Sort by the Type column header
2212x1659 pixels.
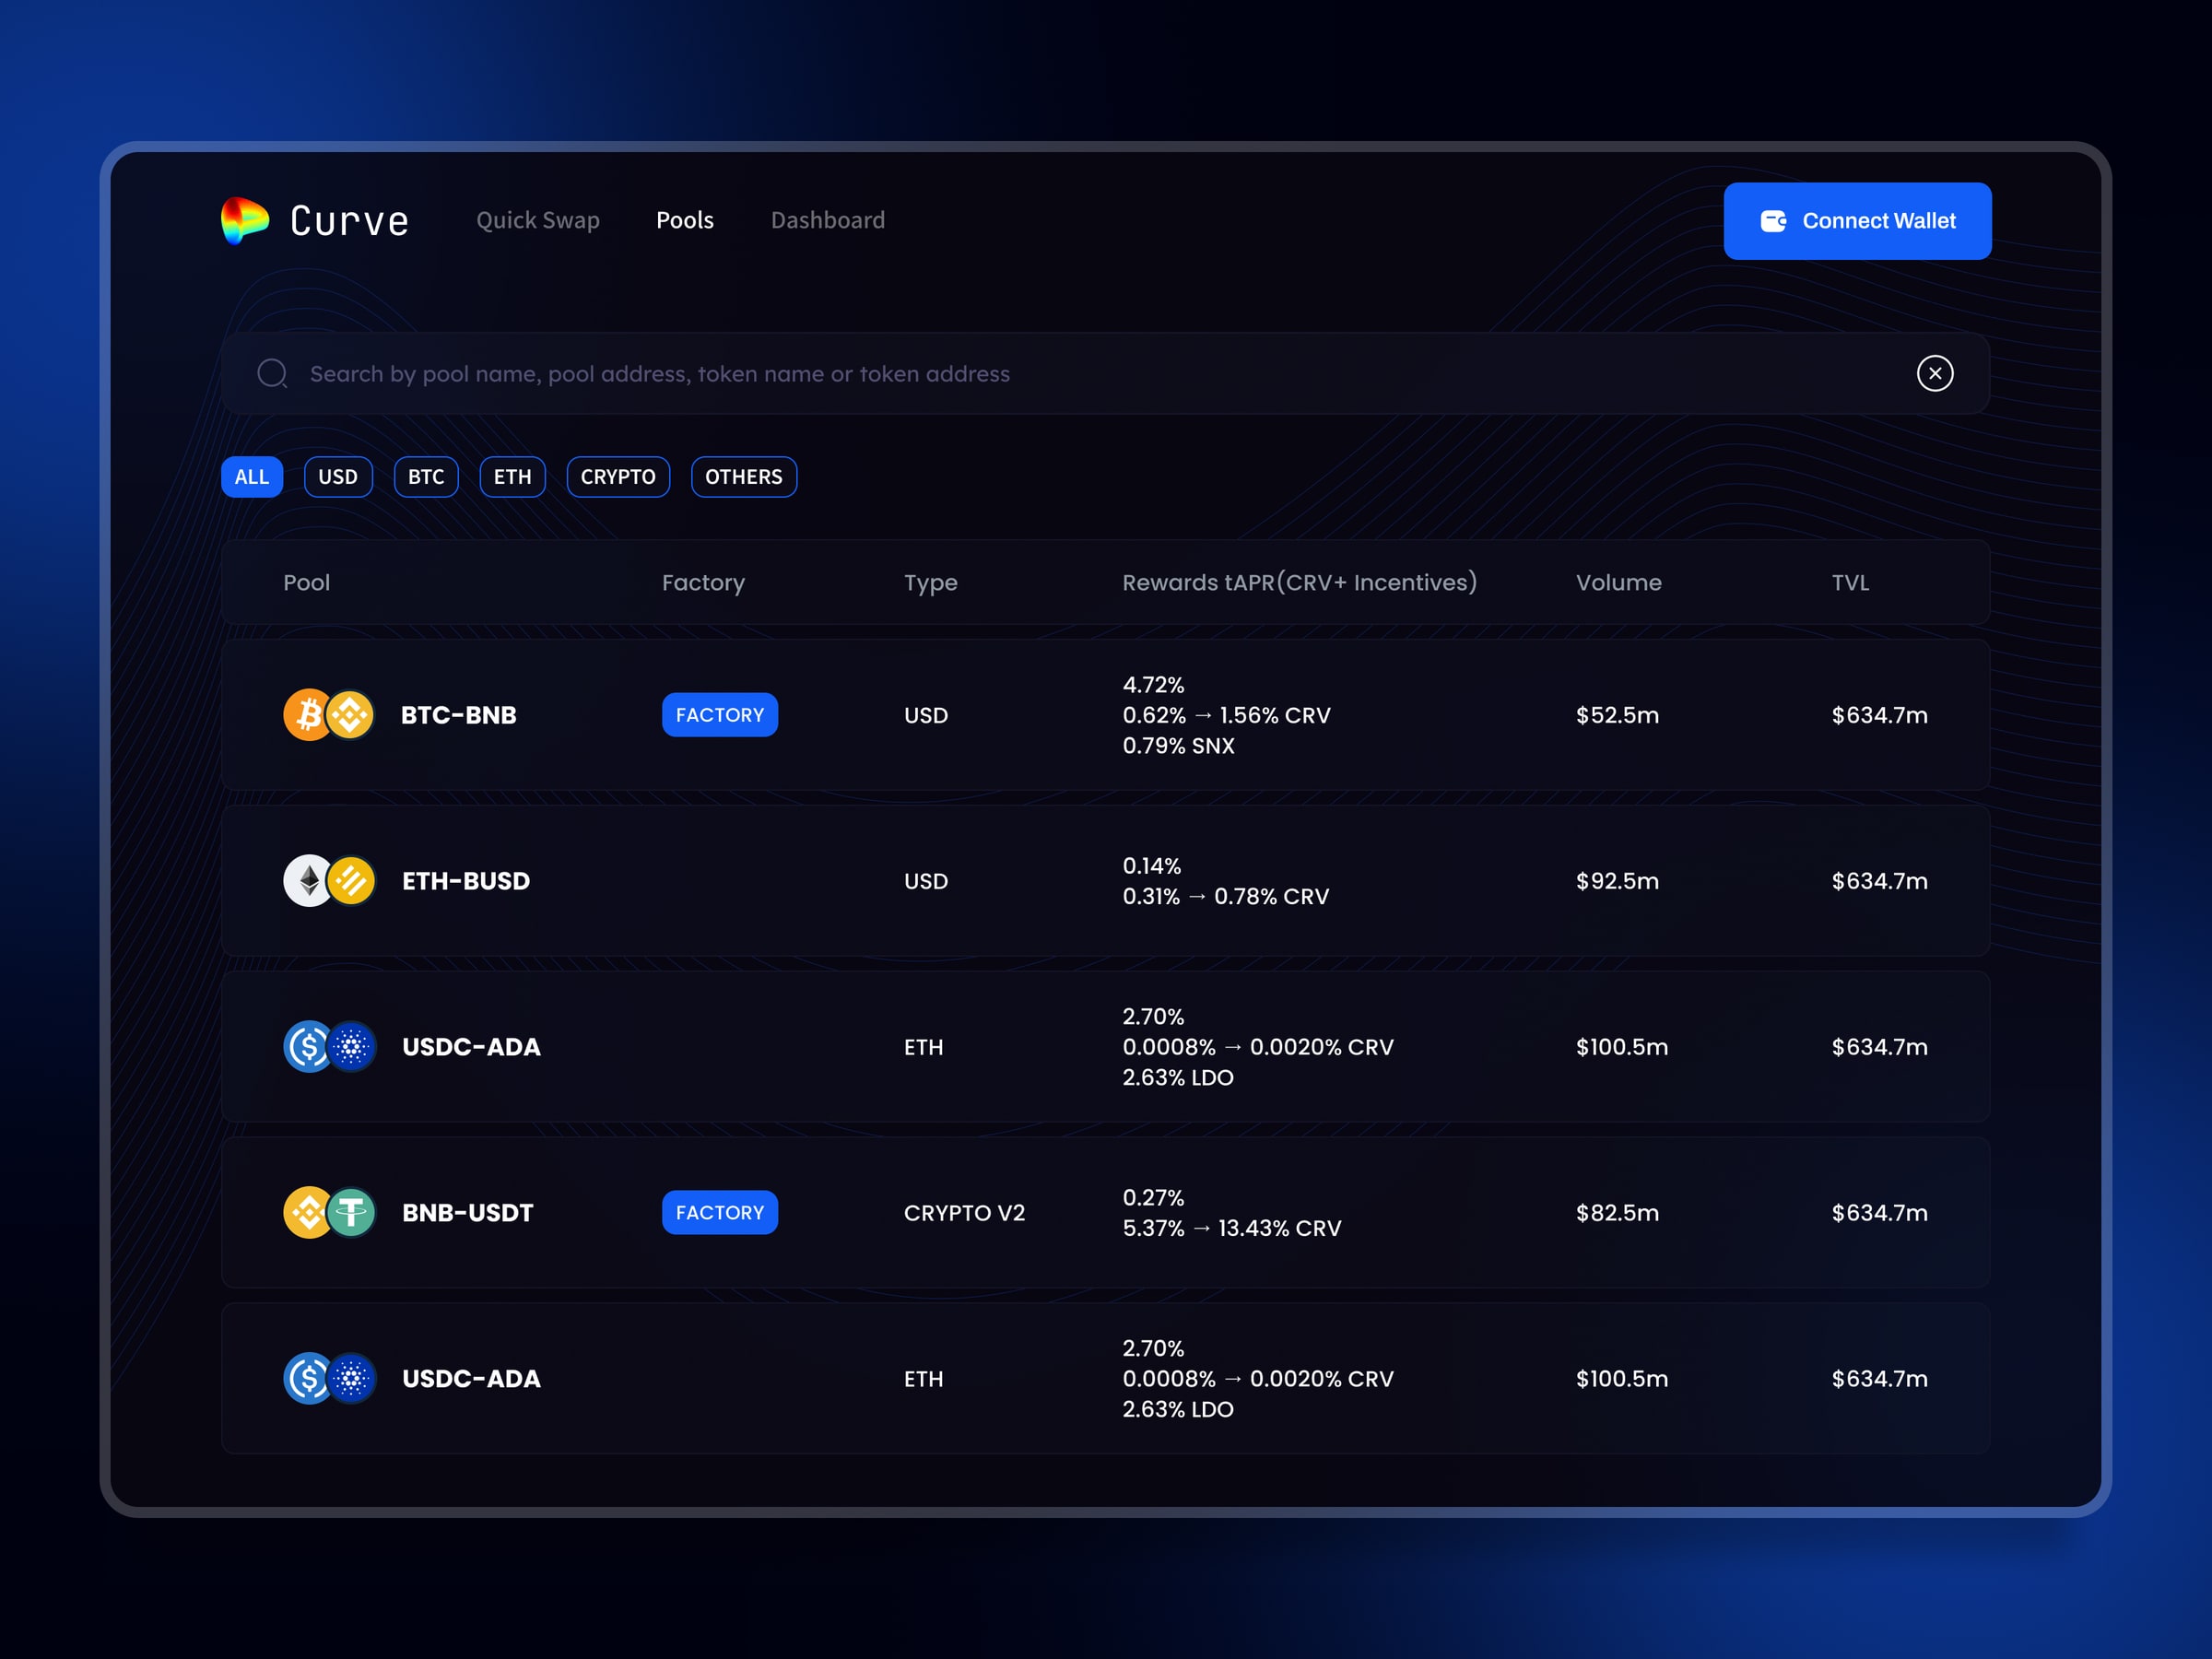(931, 583)
